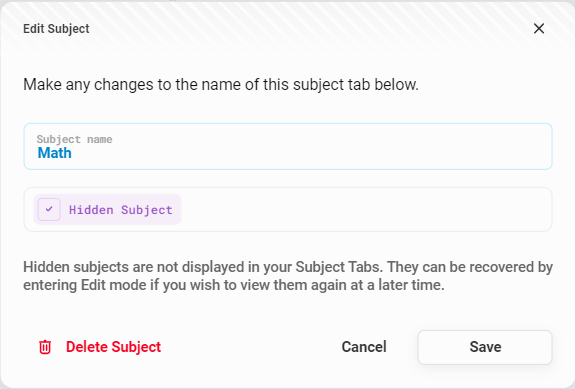The image size is (575, 389).
Task: Place cursor on the Math text
Action: point(55,153)
